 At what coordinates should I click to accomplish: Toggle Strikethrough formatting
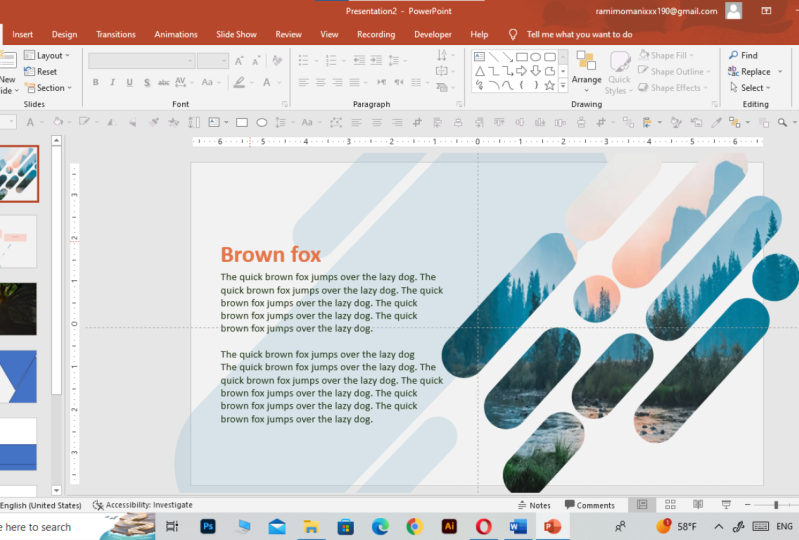click(164, 82)
